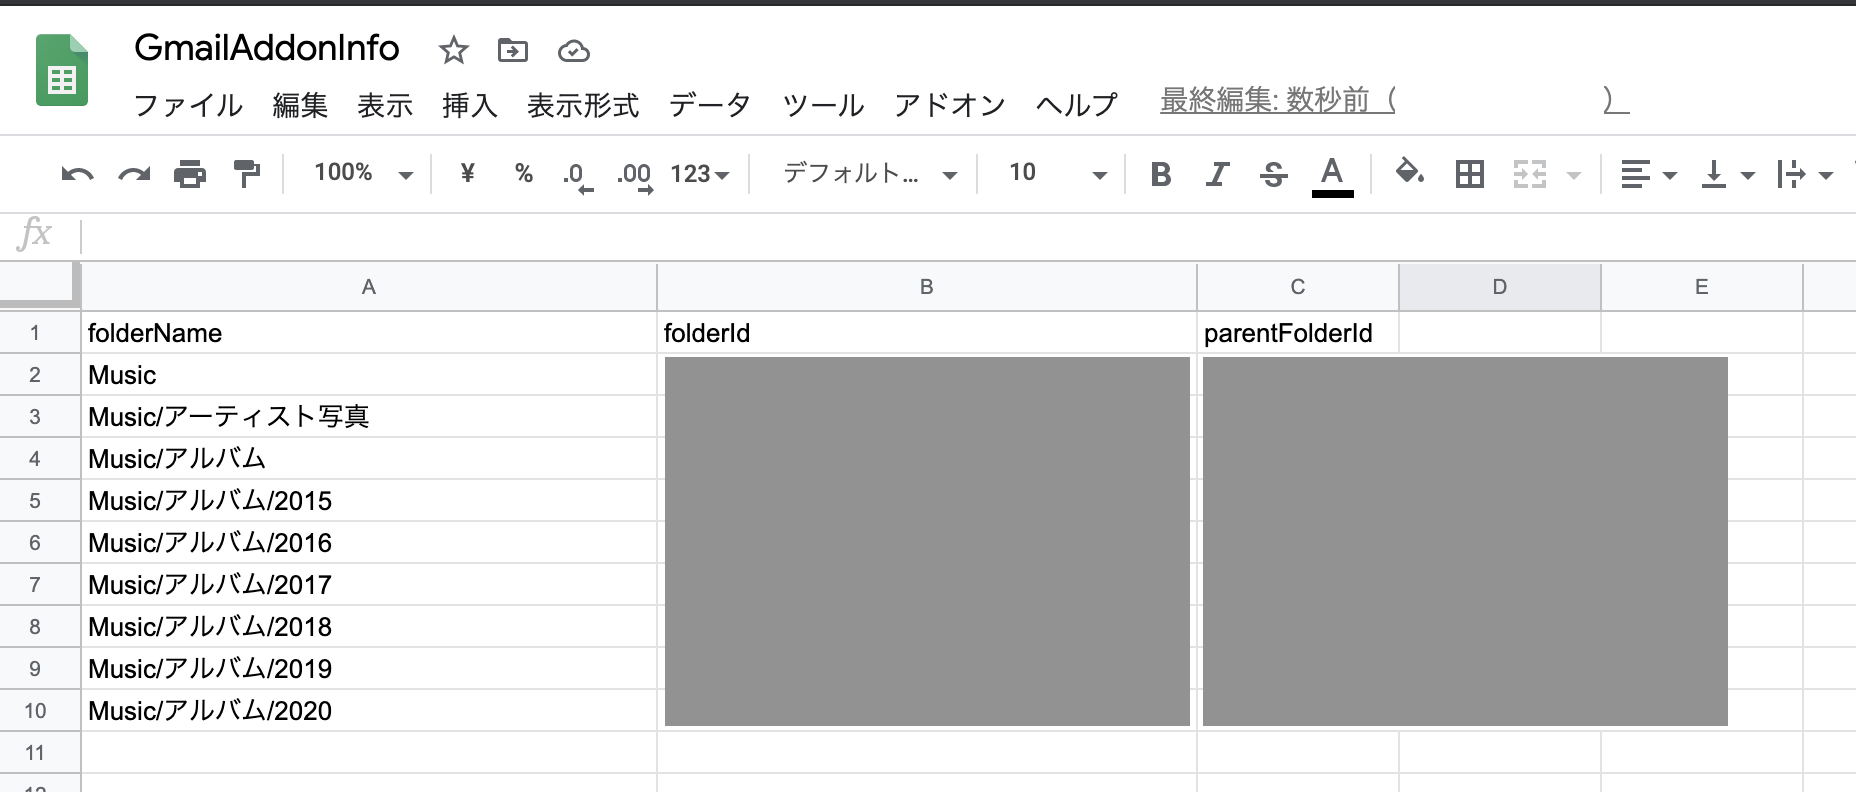
Task: Select the Music/アルバム/2016 cell
Action: coord(369,543)
